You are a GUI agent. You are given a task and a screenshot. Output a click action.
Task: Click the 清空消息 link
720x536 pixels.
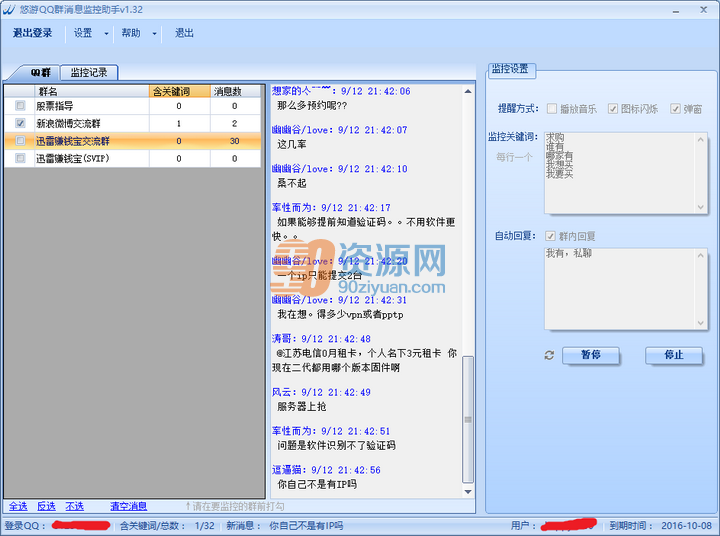coord(129,506)
